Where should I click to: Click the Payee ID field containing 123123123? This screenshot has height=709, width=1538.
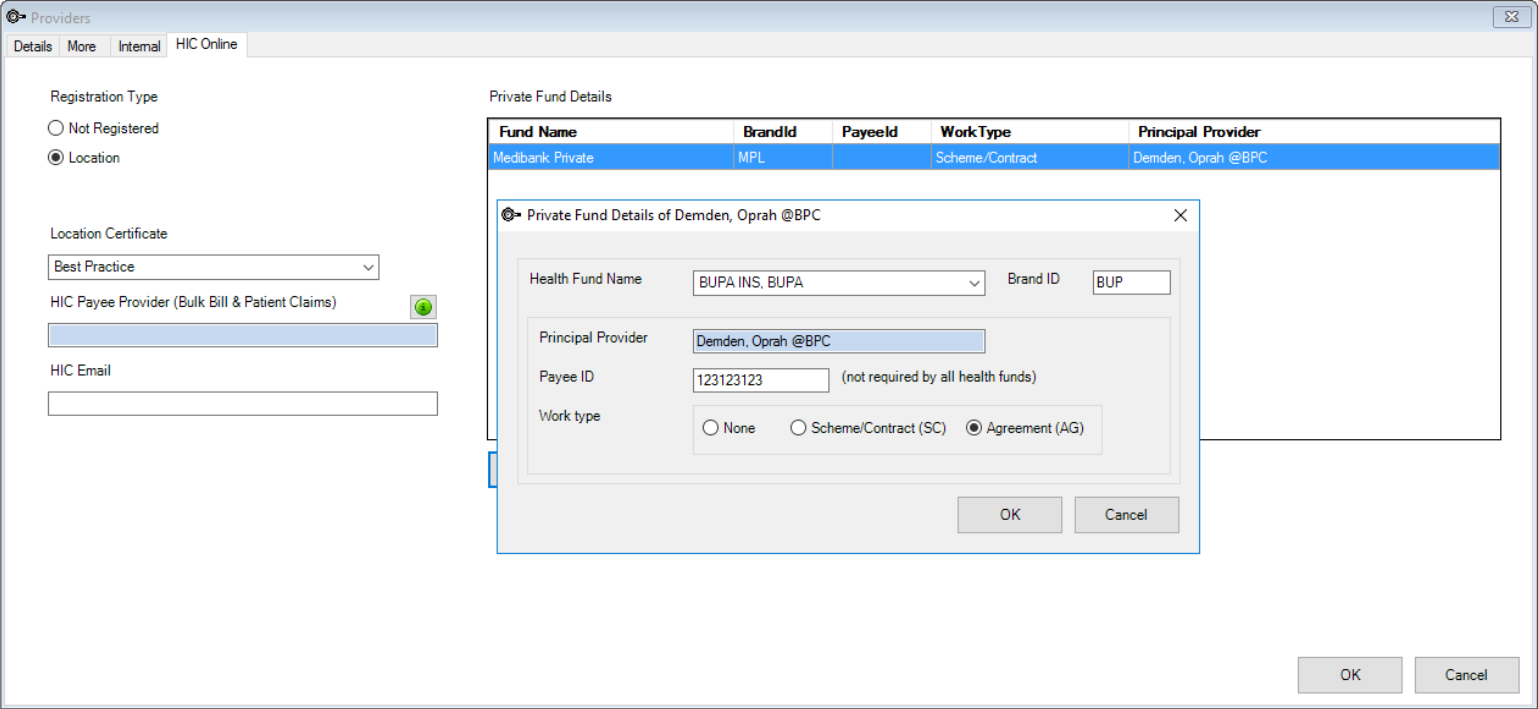tap(761, 381)
